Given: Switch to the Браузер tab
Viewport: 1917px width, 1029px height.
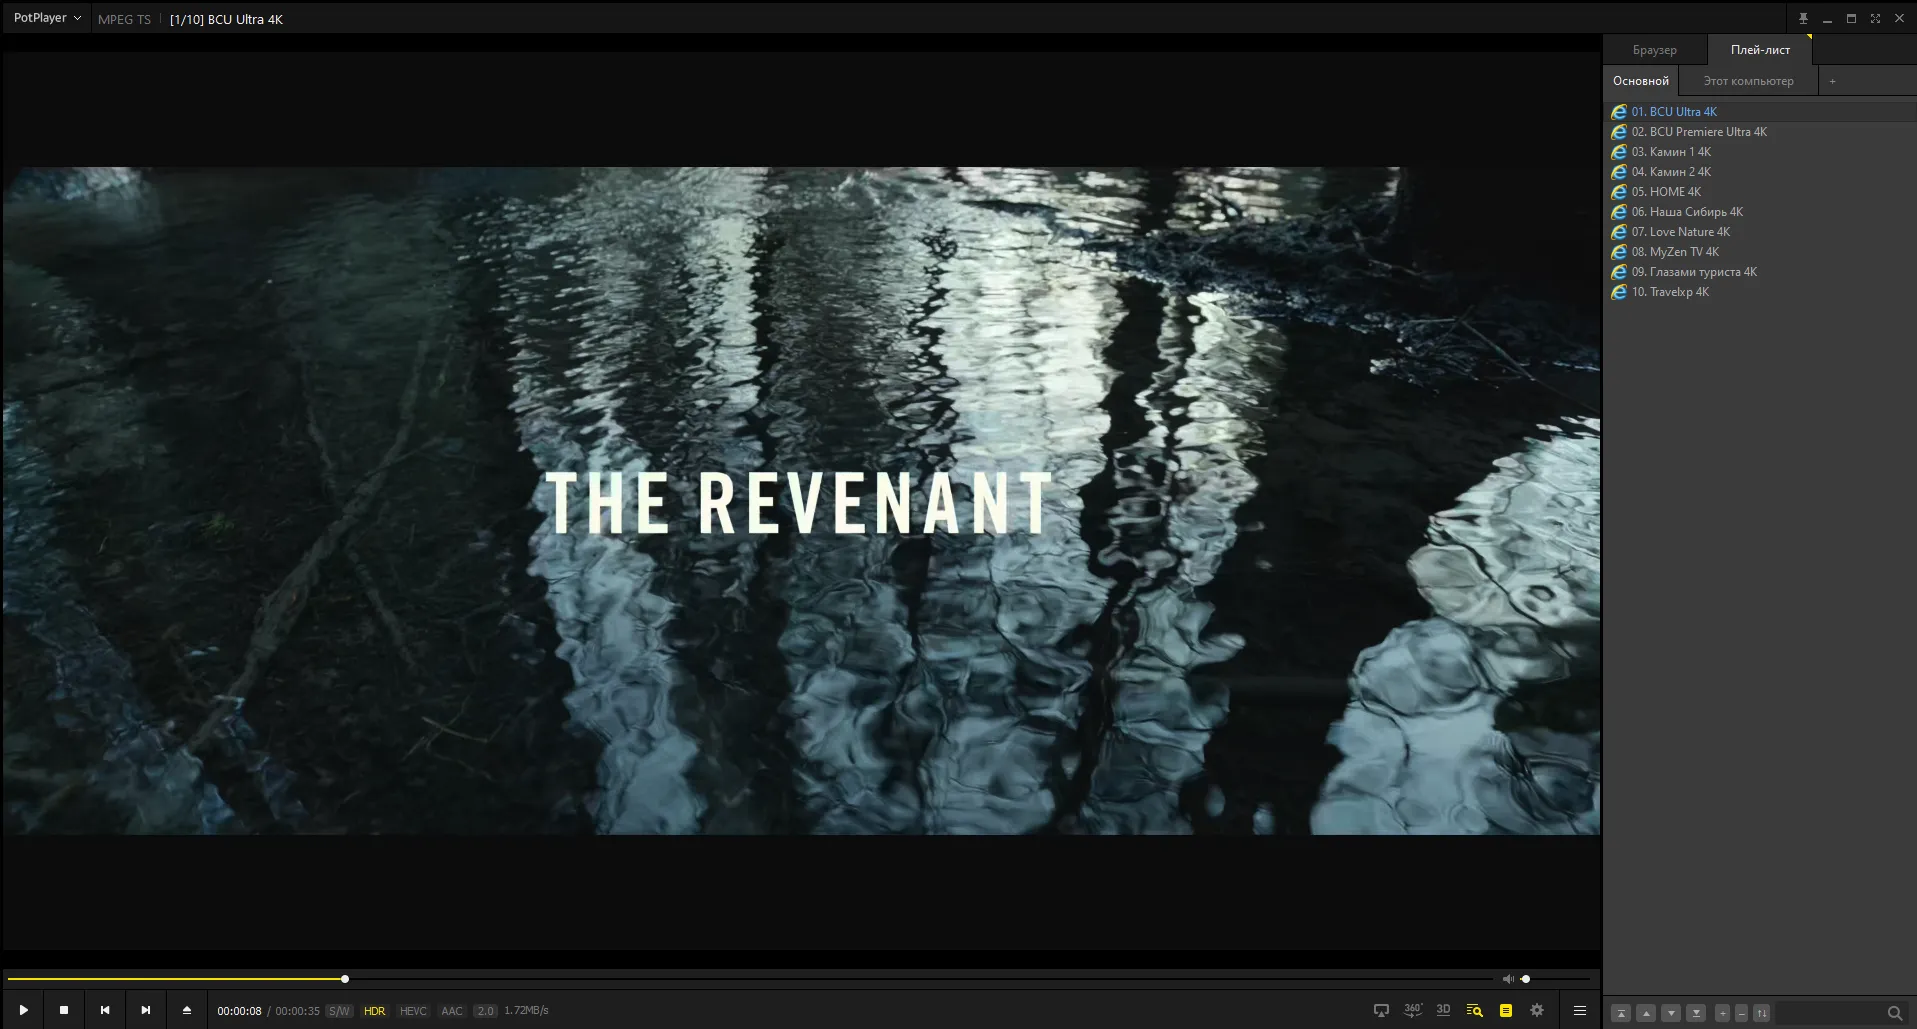Looking at the screenshot, I should tap(1655, 50).
